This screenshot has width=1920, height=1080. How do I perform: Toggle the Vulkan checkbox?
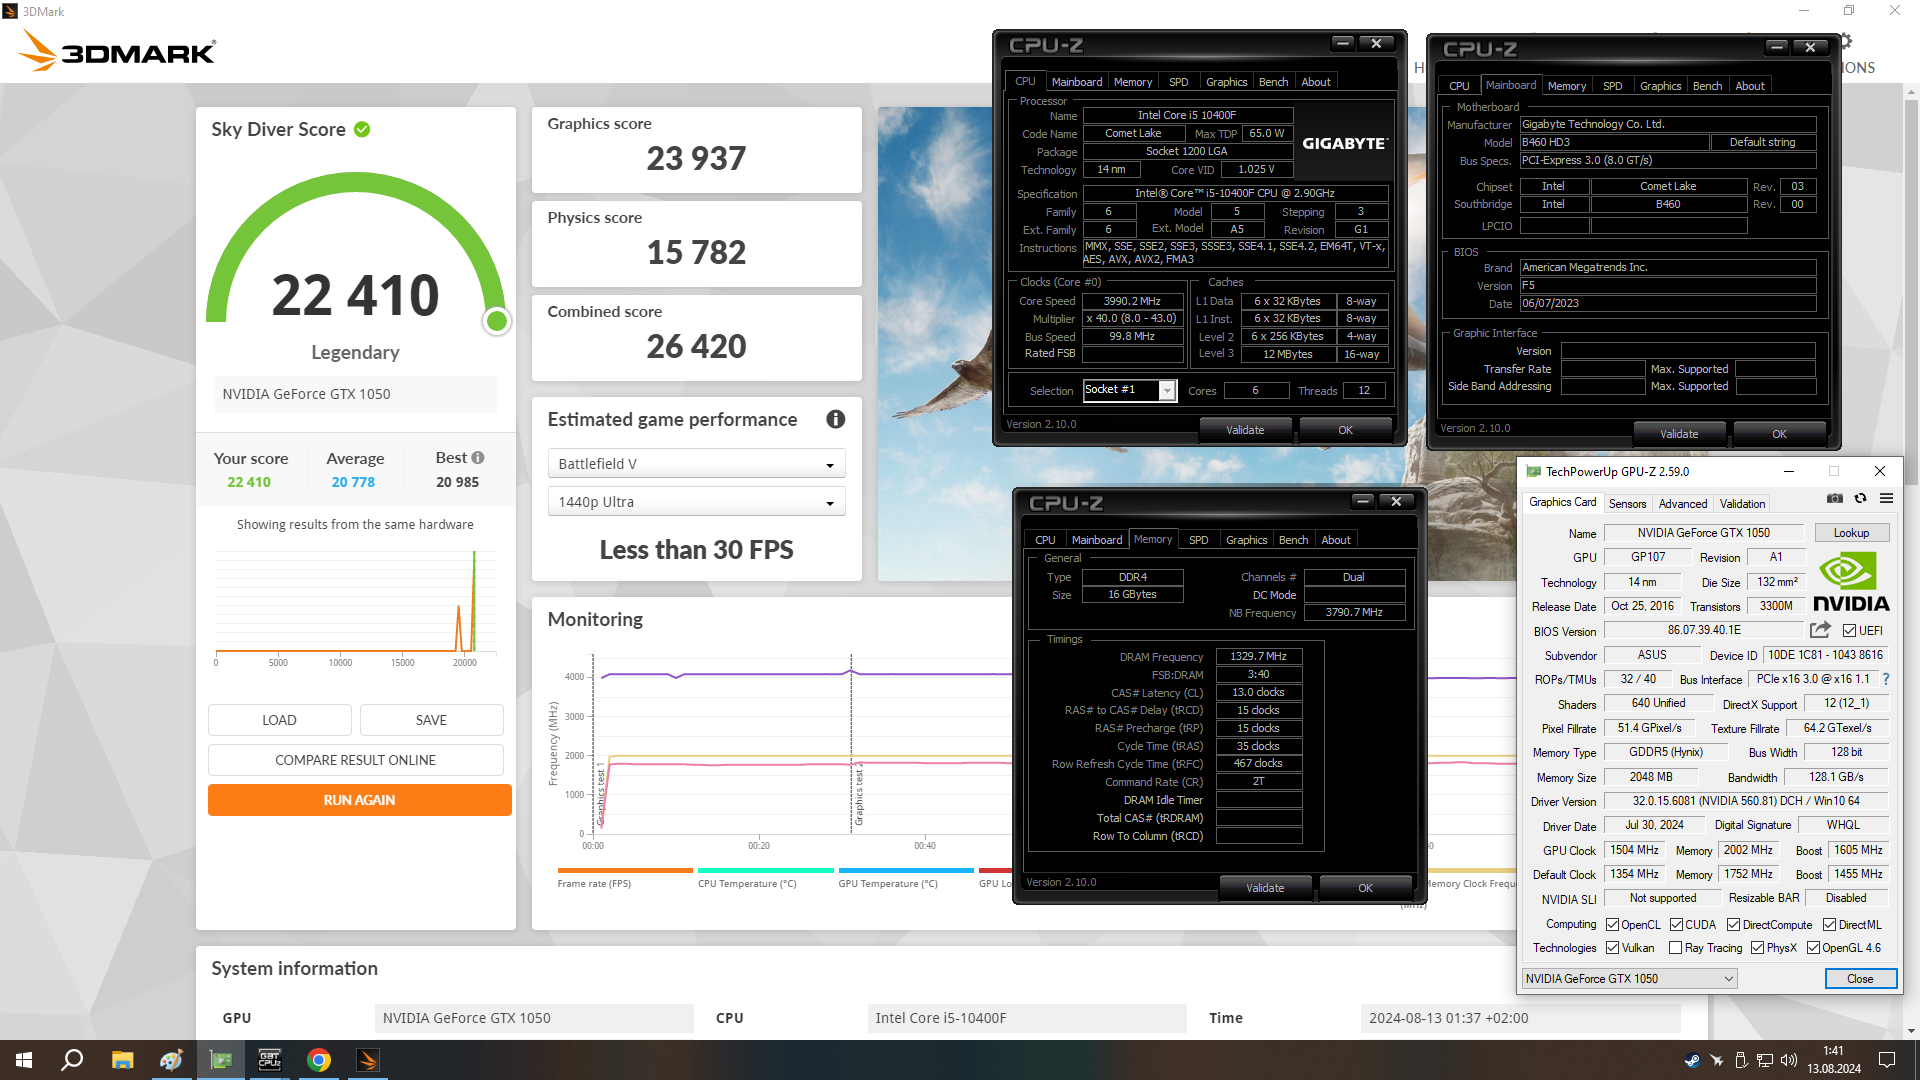[1612, 948]
